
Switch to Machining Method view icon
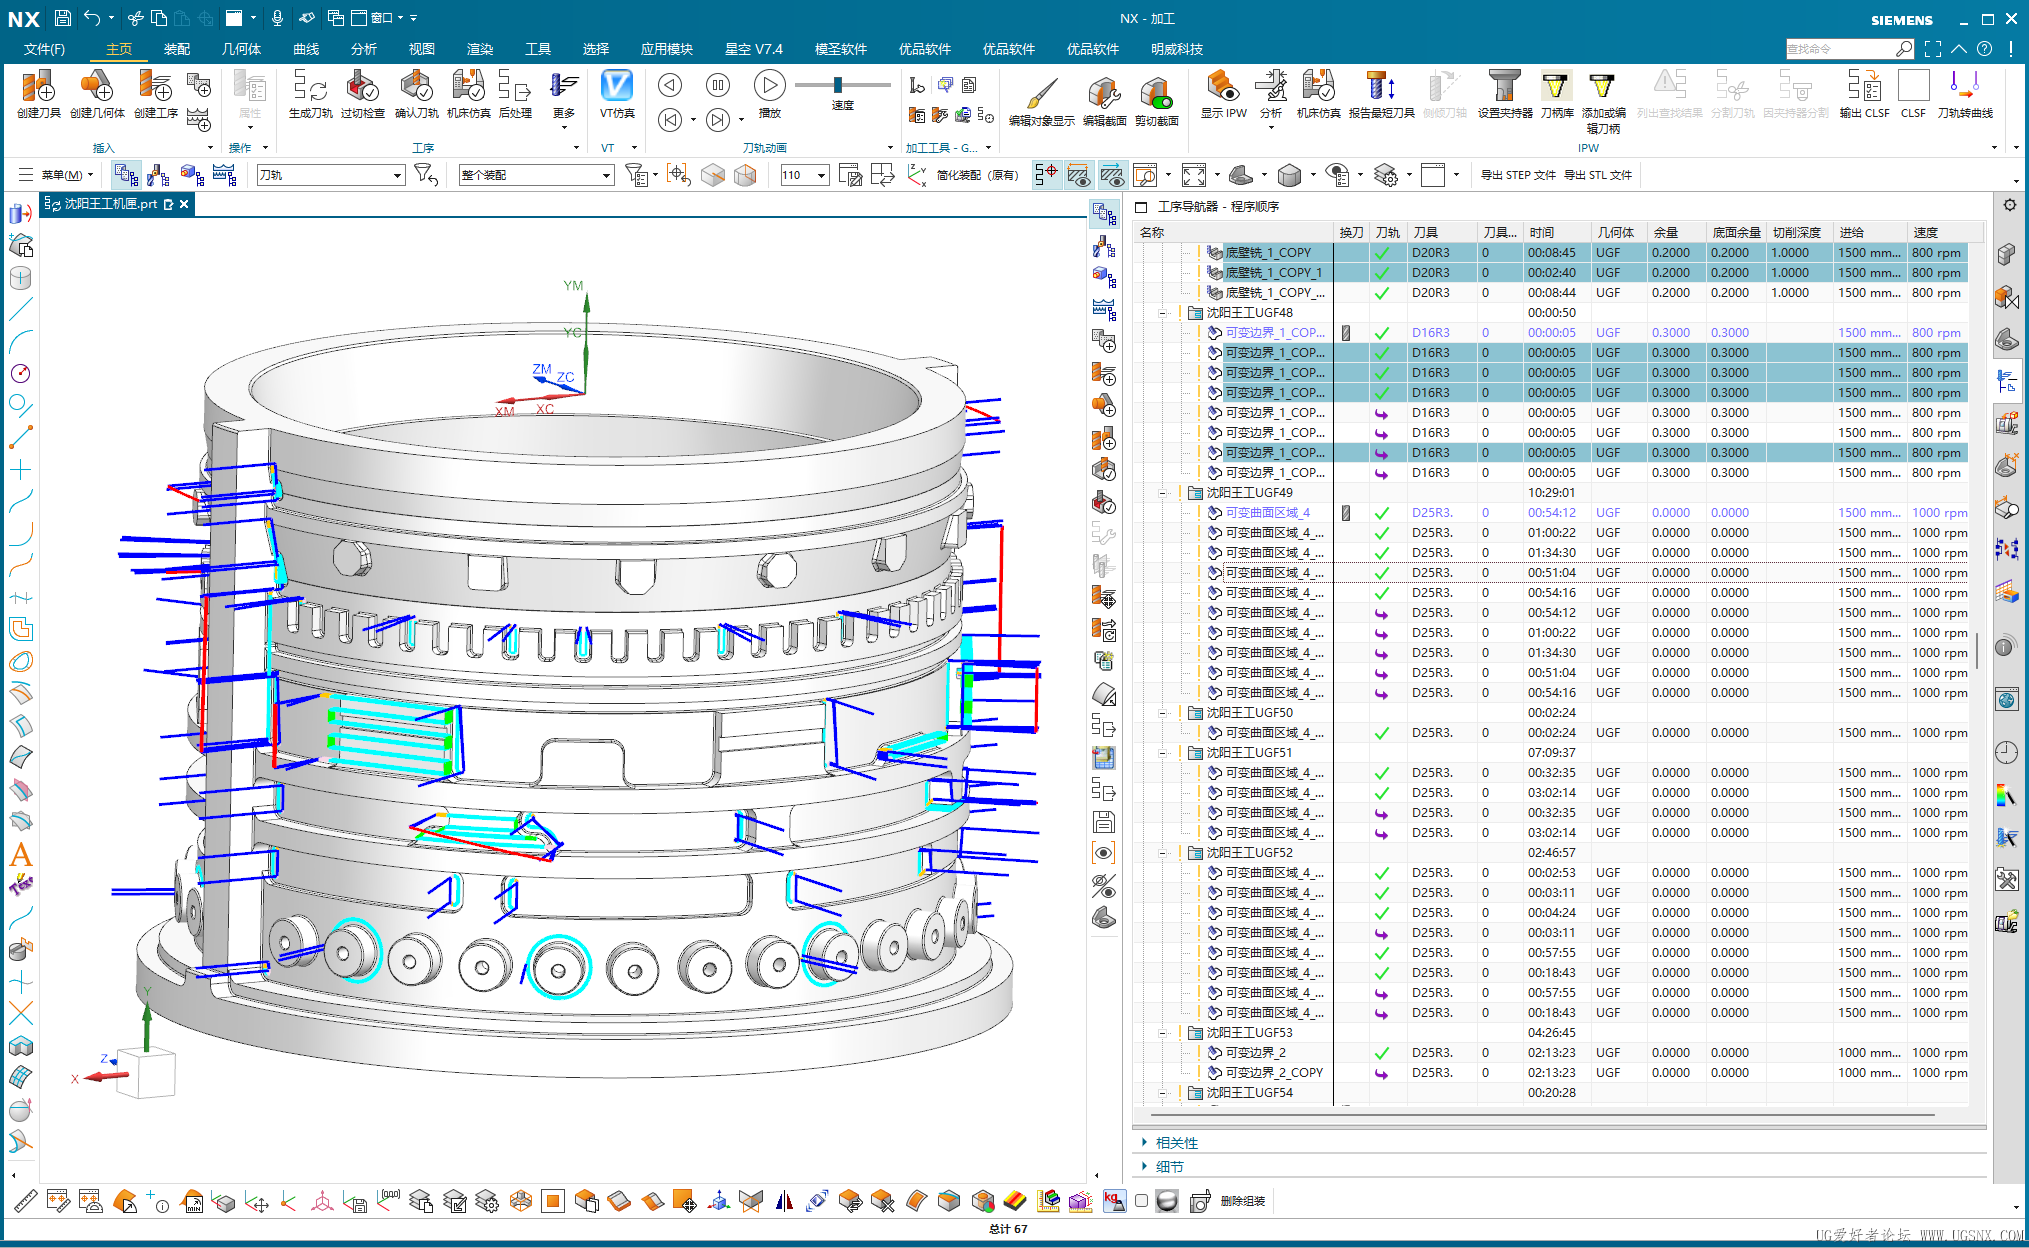pos(224,175)
